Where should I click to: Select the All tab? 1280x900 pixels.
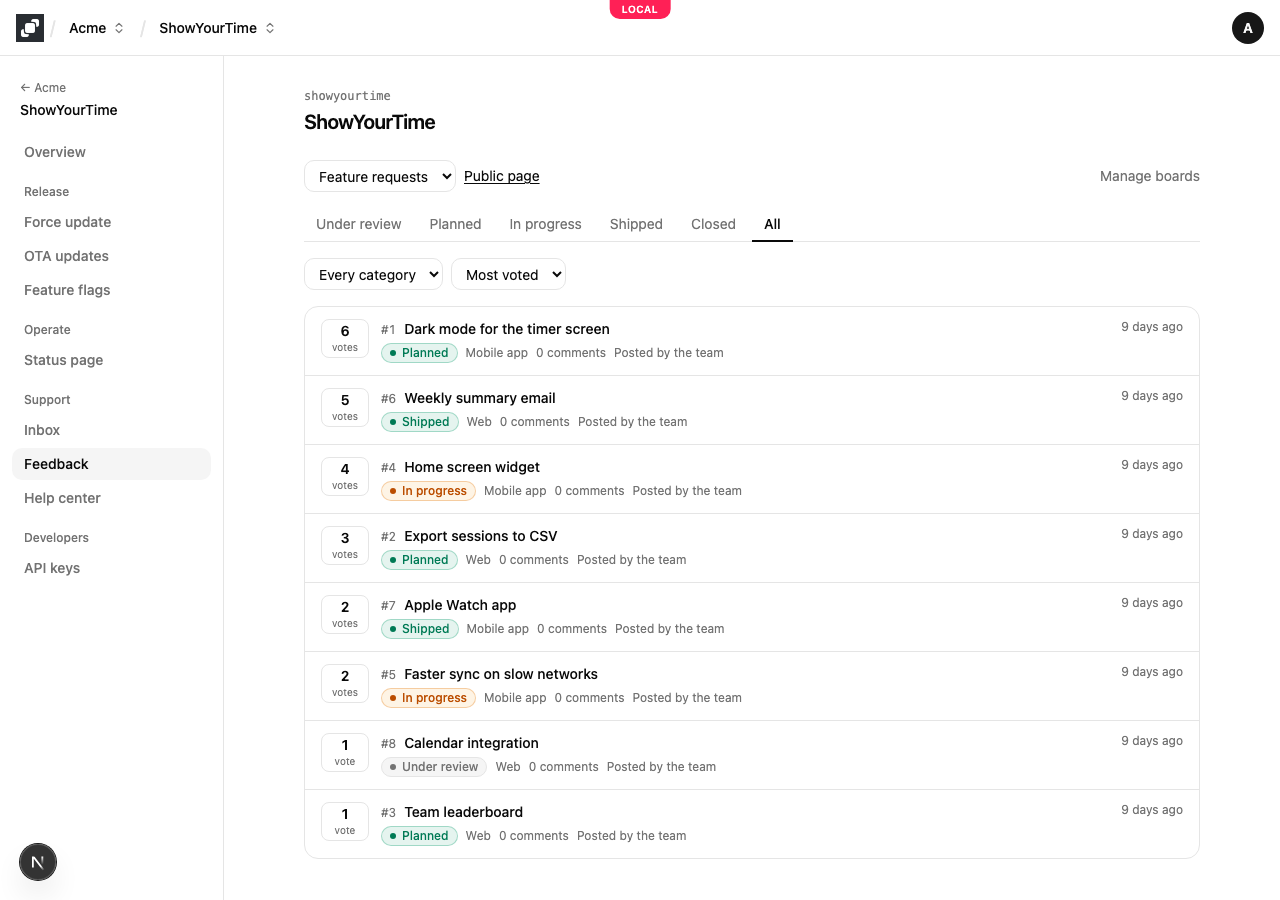[x=772, y=224]
